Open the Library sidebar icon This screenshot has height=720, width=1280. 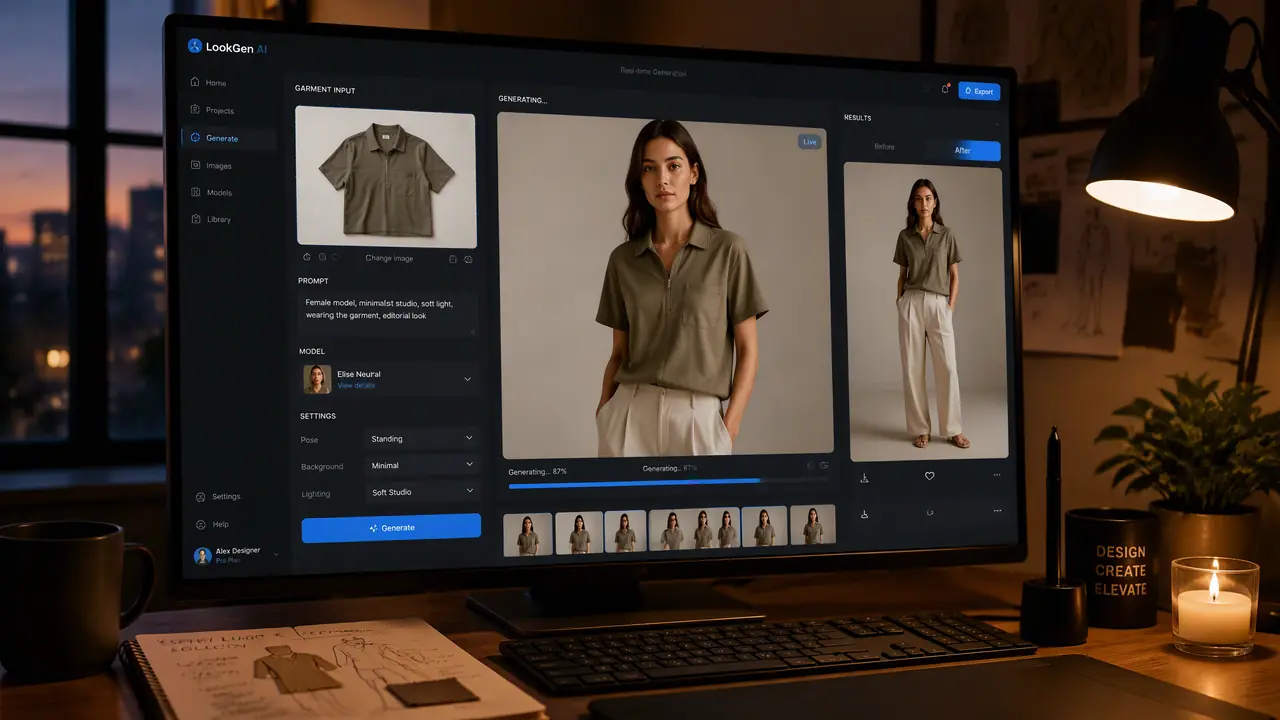pos(196,219)
